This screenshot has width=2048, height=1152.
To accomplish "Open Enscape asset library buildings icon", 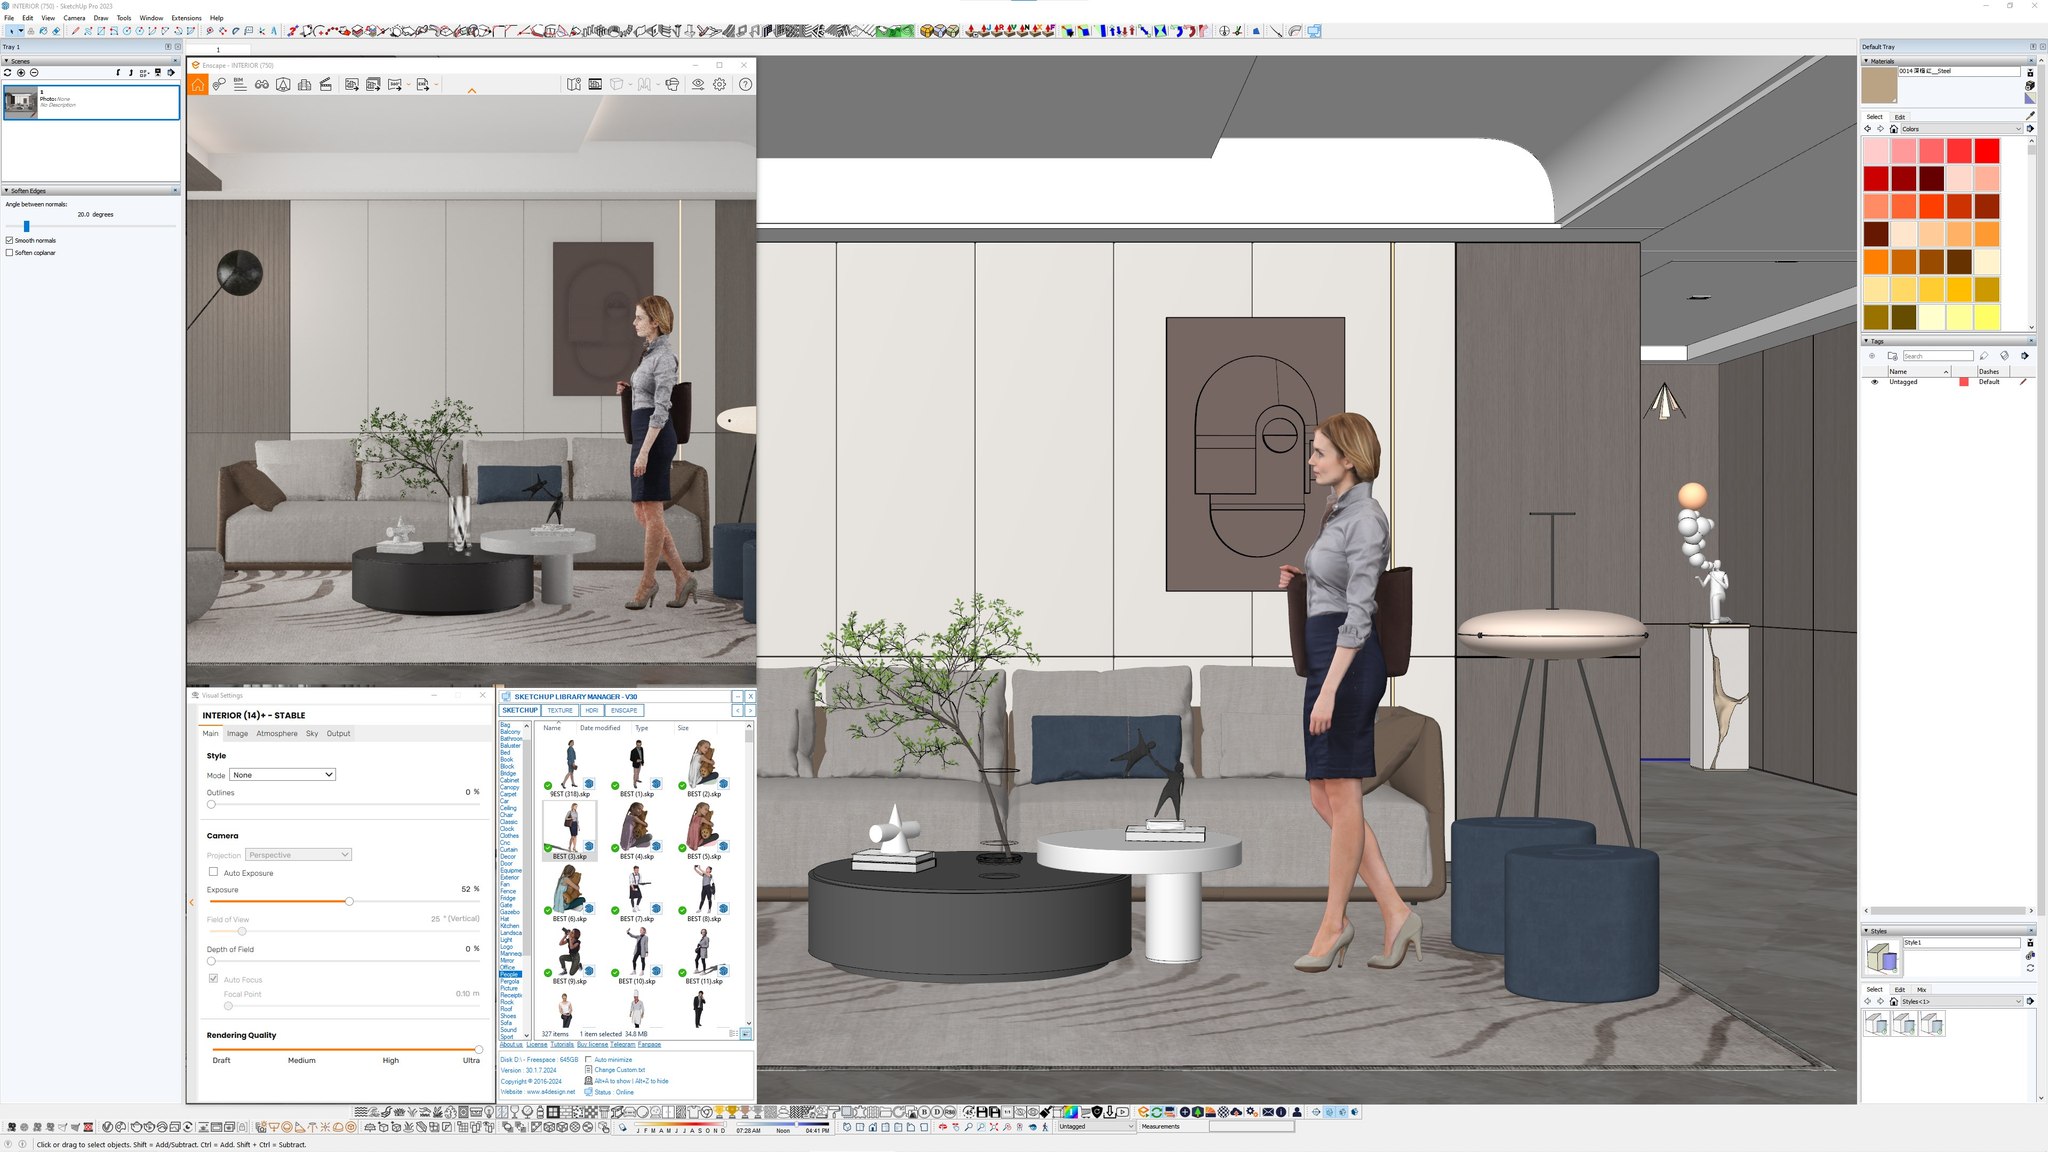I will tap(304, 85).
